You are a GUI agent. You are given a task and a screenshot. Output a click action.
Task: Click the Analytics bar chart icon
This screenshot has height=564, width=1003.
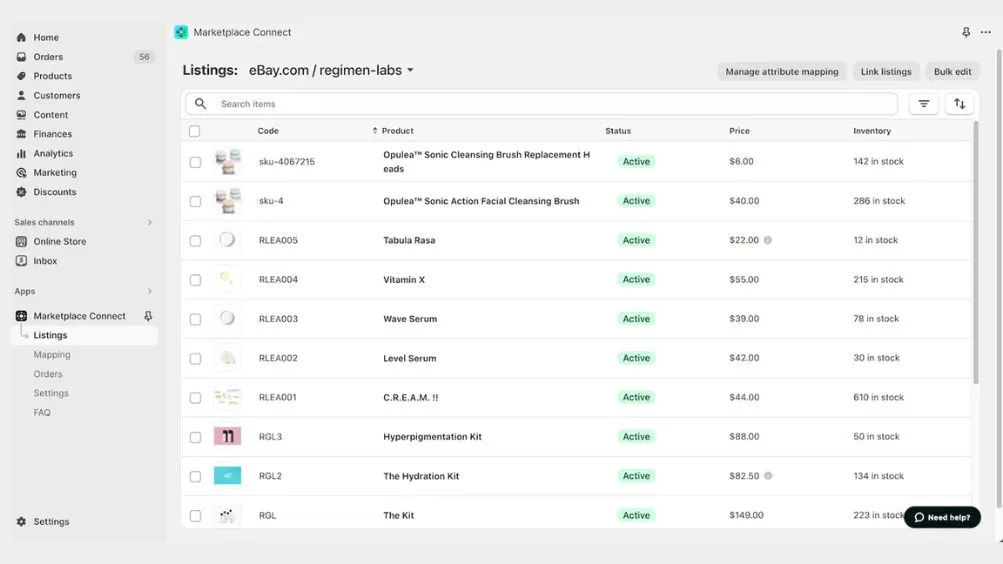pos(21,153)
